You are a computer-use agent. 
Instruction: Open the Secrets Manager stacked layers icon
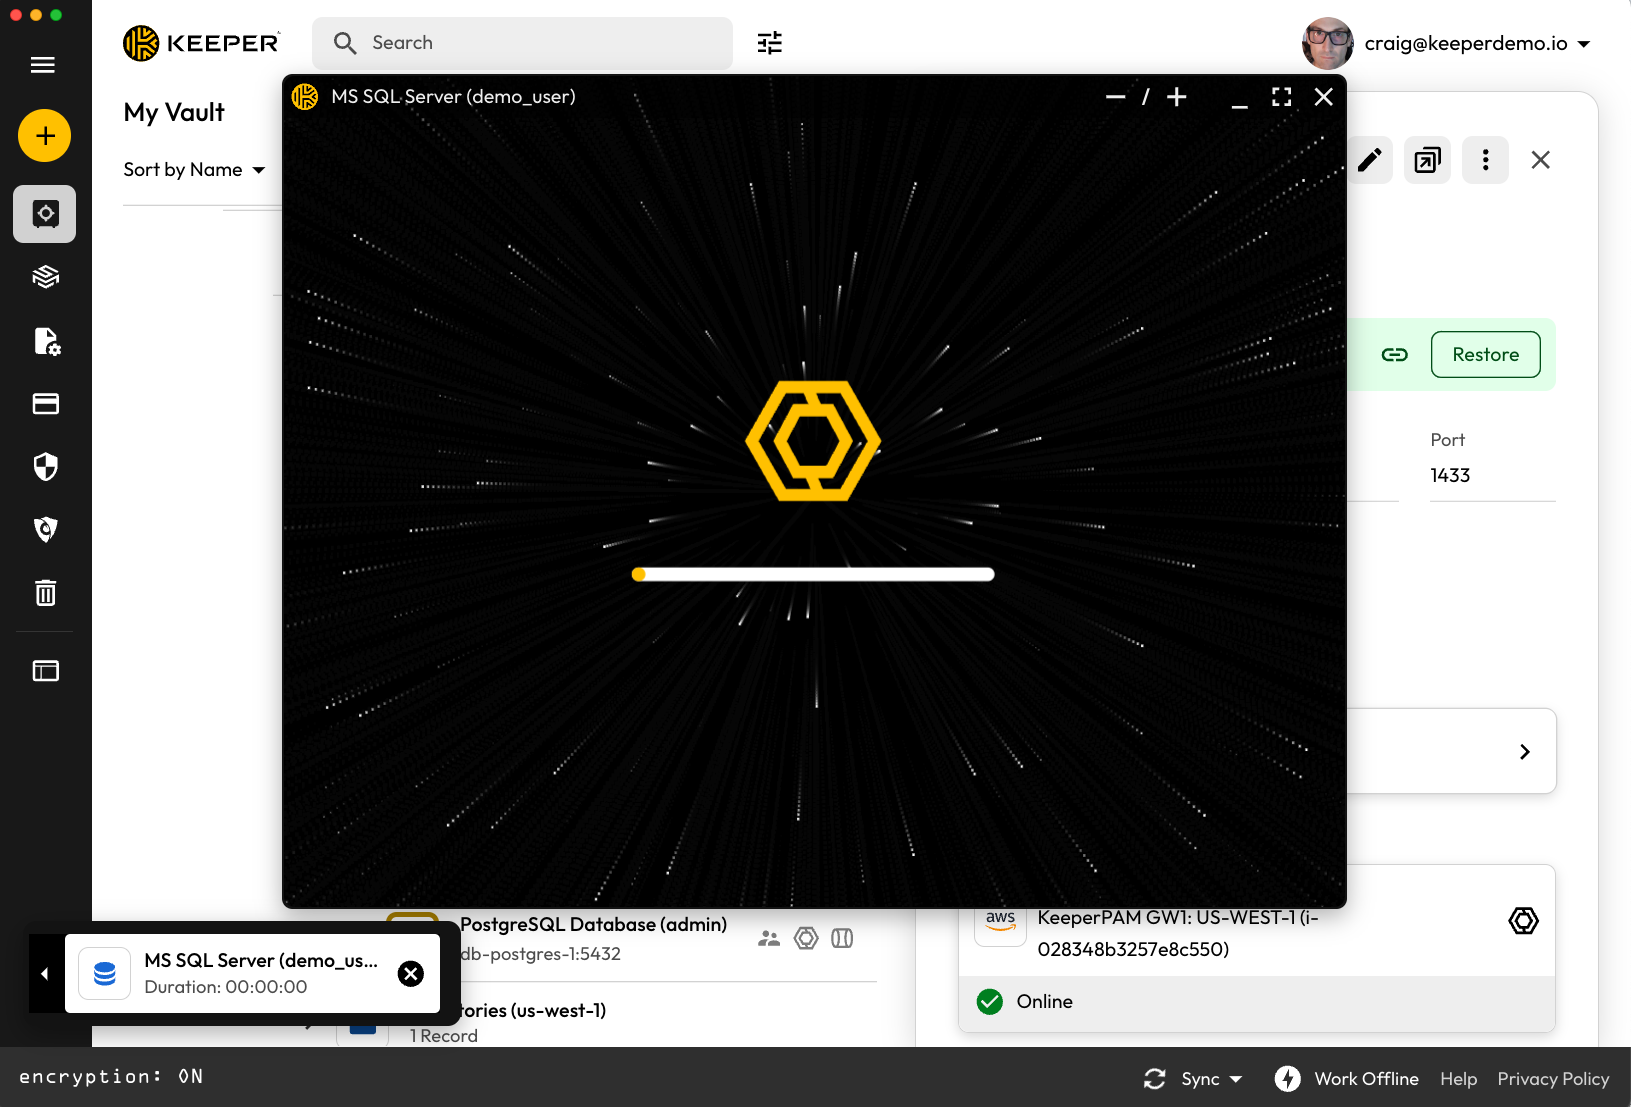(45, 277)
